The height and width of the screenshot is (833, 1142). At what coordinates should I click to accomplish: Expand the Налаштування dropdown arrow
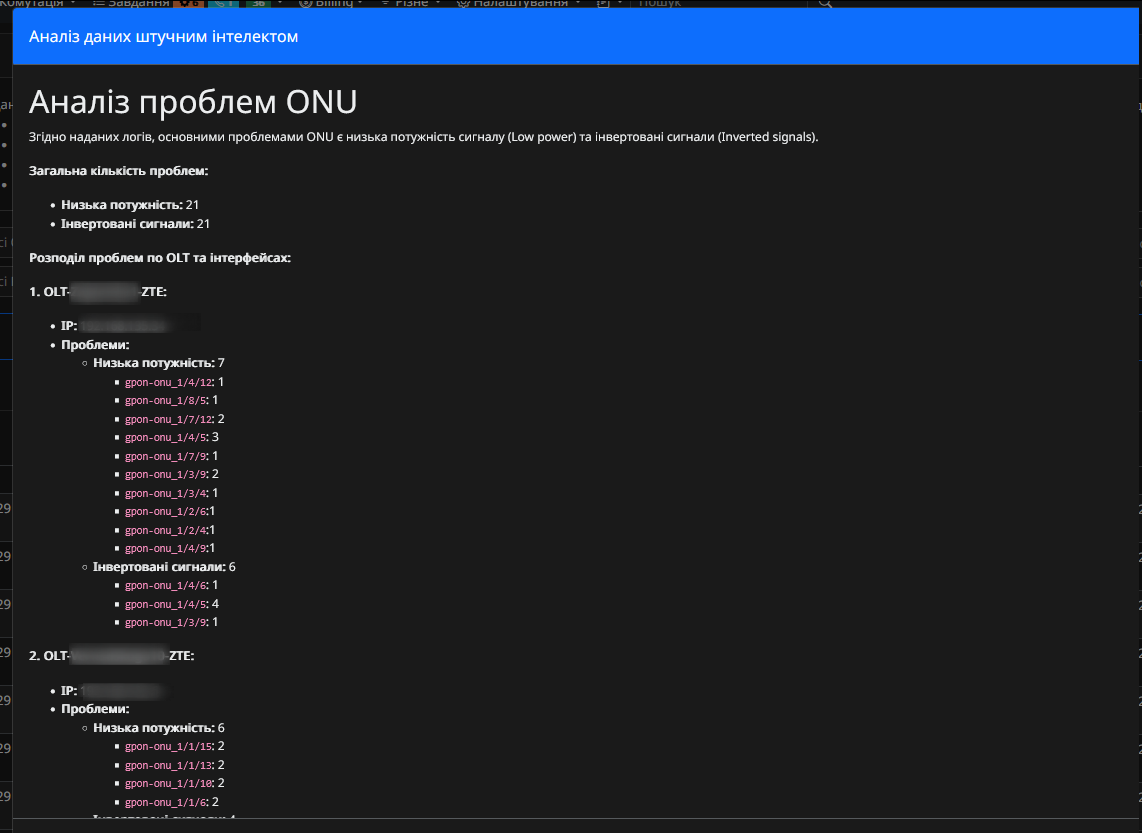pos(578,4)
